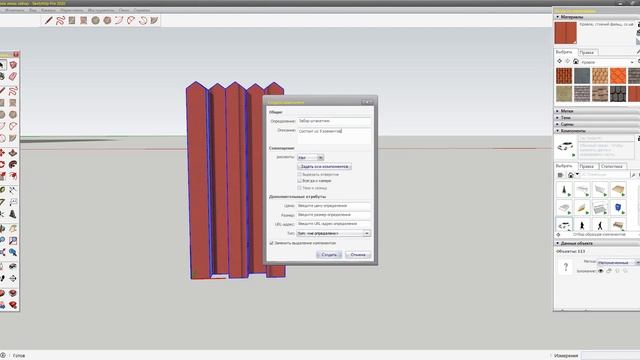Select the Push/Pull tool in left toolbox

(13, 153)
